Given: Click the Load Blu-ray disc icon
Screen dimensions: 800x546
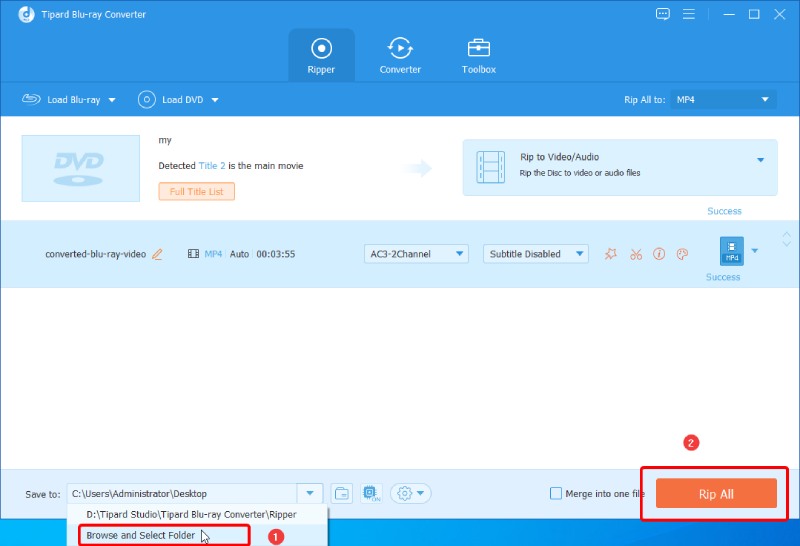Looking at the screenshot, I should click(x=31, y=99).
